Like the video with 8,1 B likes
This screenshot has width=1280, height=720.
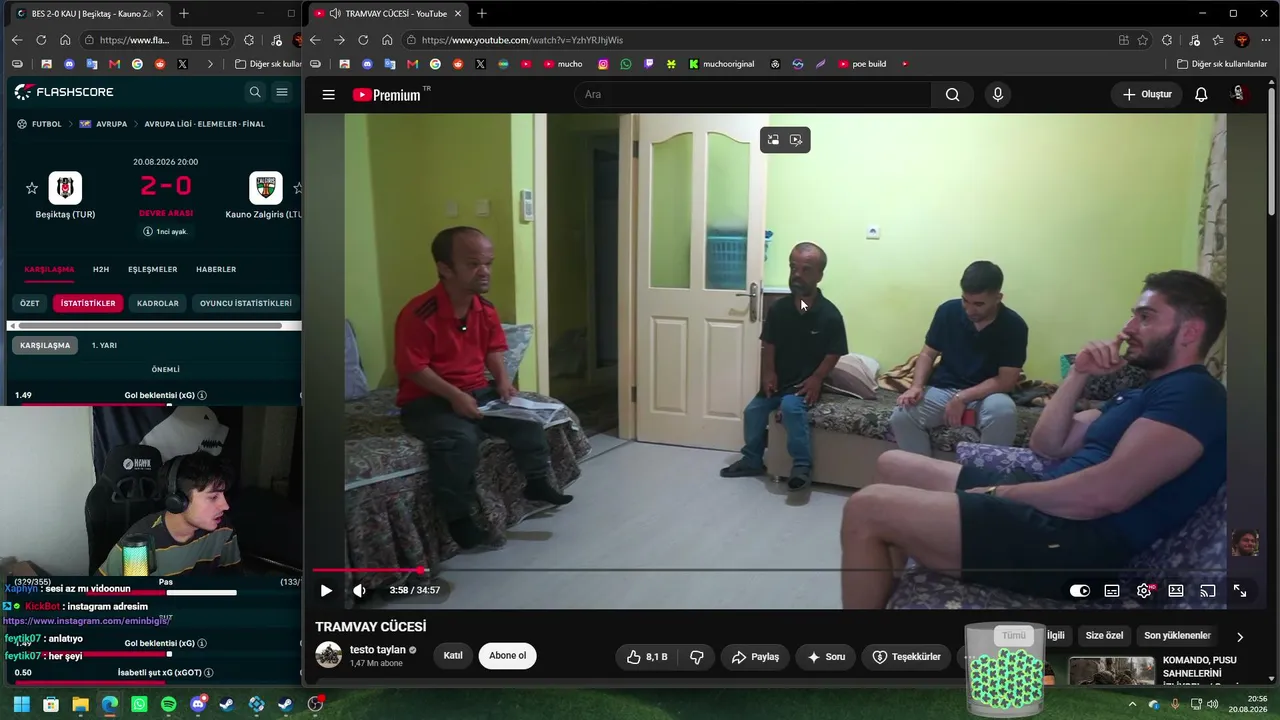[647, 657]
